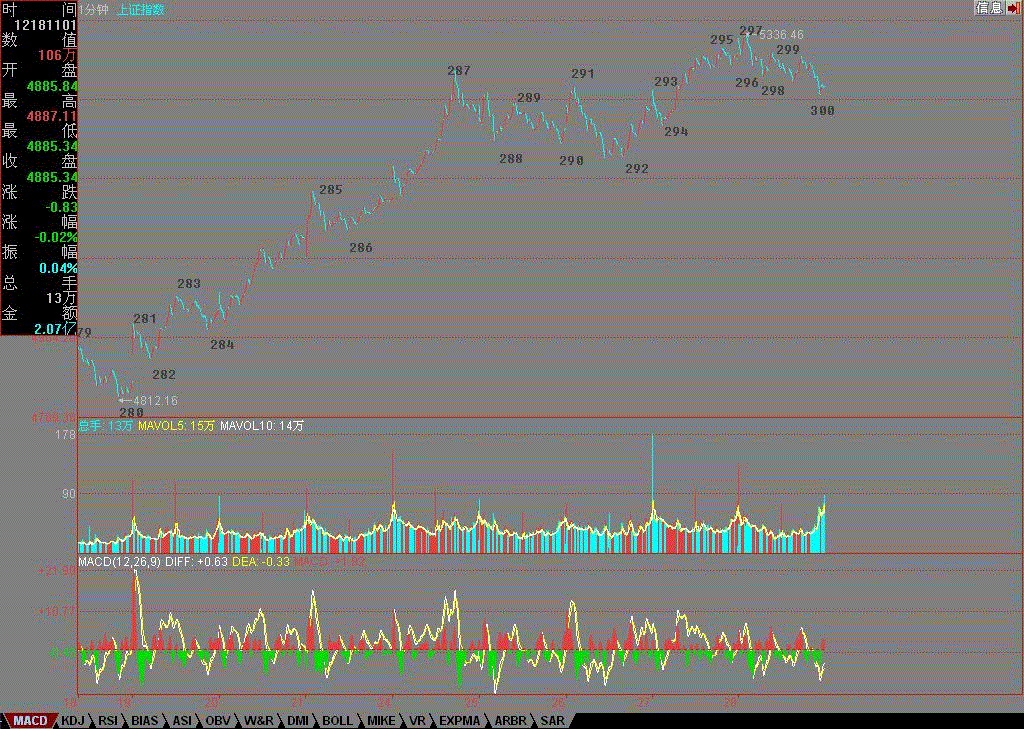This screenshot has width=1024, height=729.
Task: Open the VR indicator tab
Action: (x=418, y=720)
